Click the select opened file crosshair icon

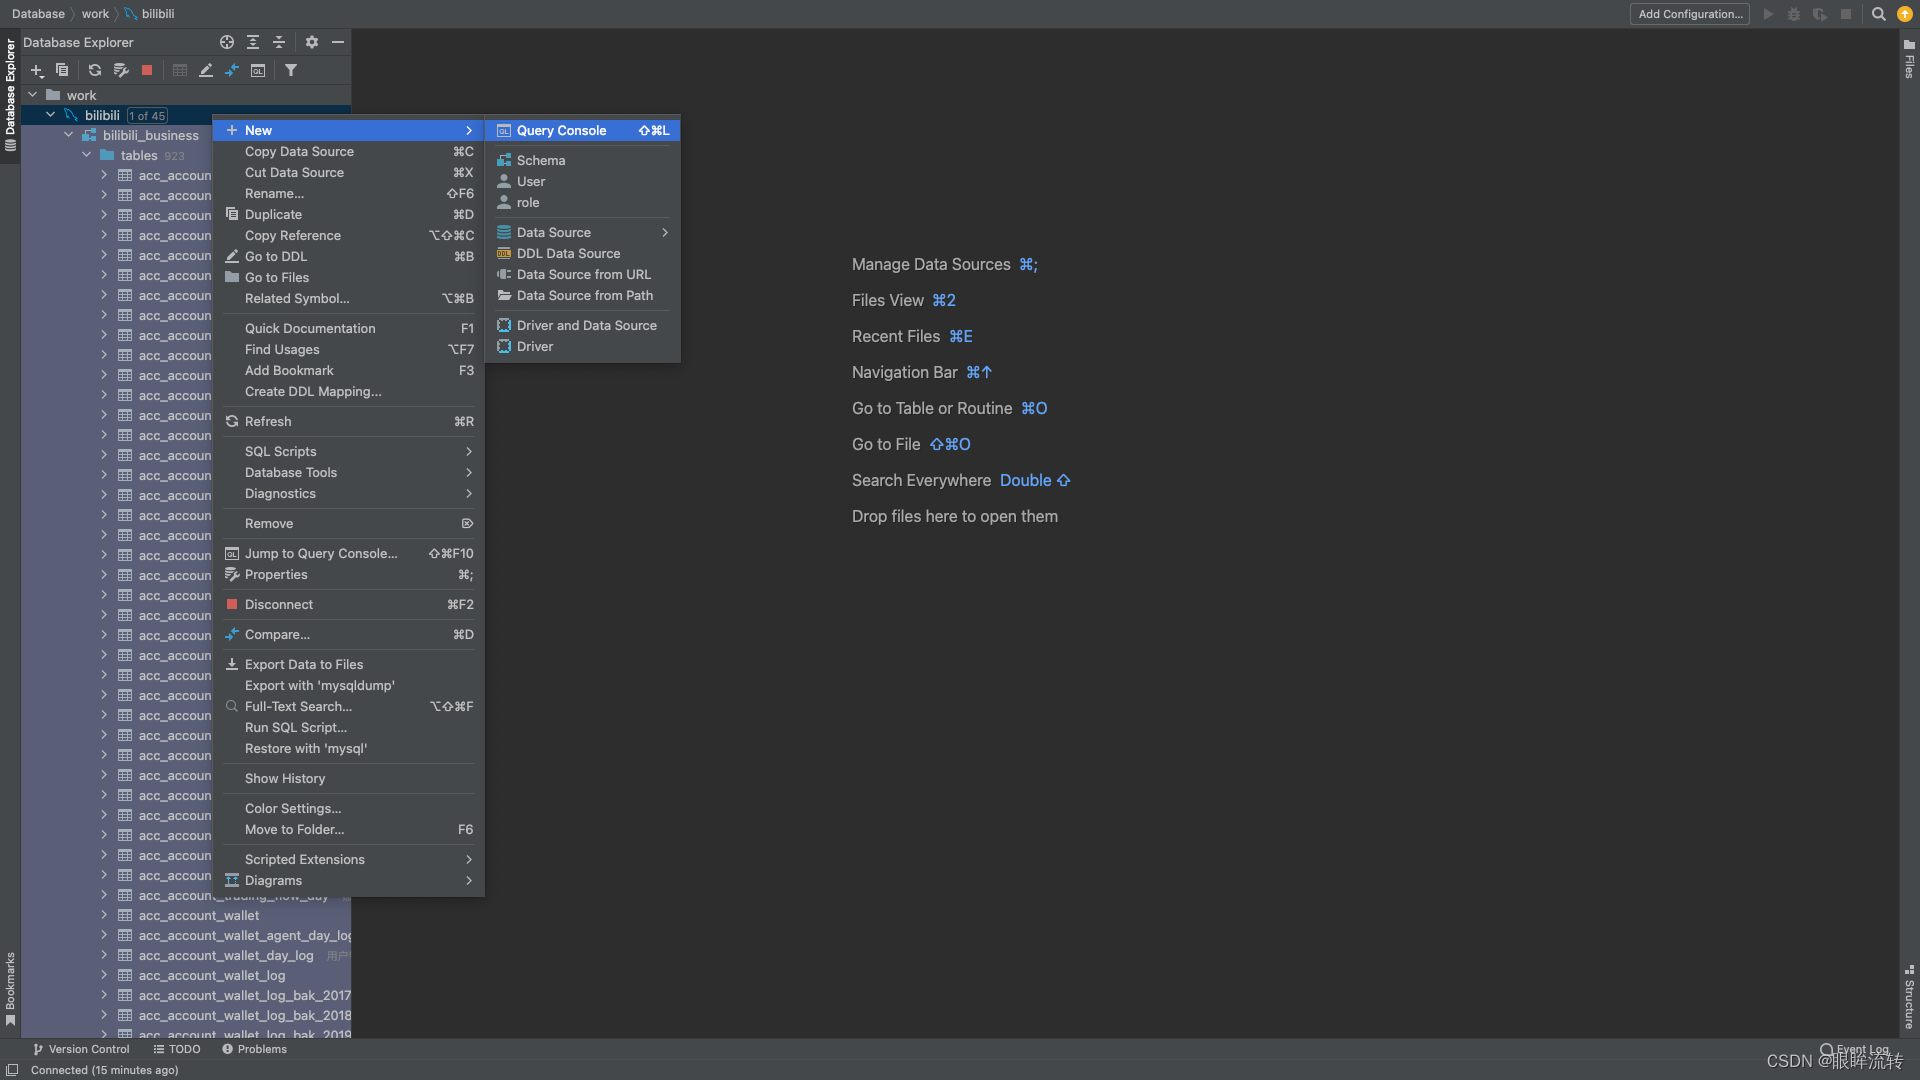[227, 42]
